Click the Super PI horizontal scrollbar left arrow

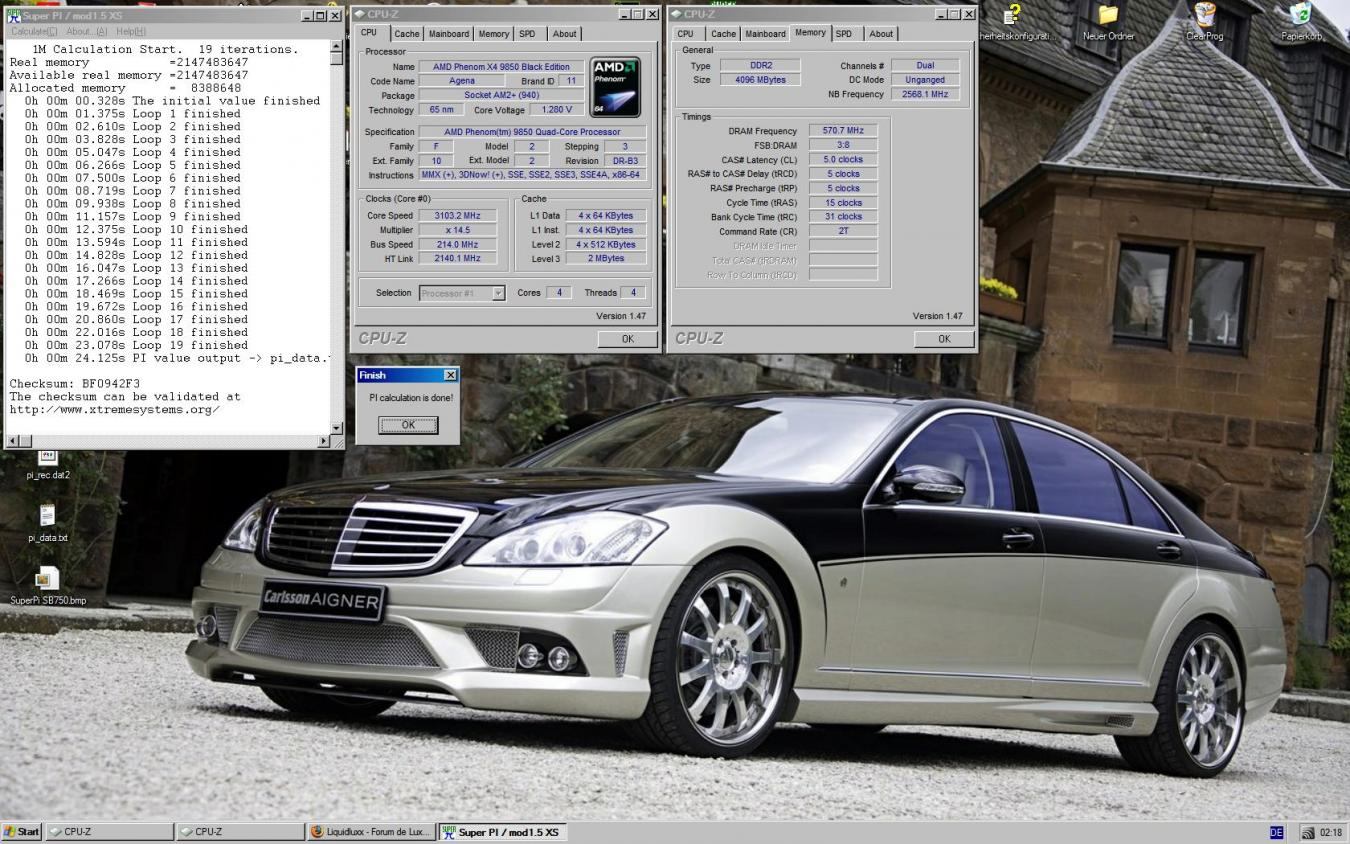click(12, 441)
